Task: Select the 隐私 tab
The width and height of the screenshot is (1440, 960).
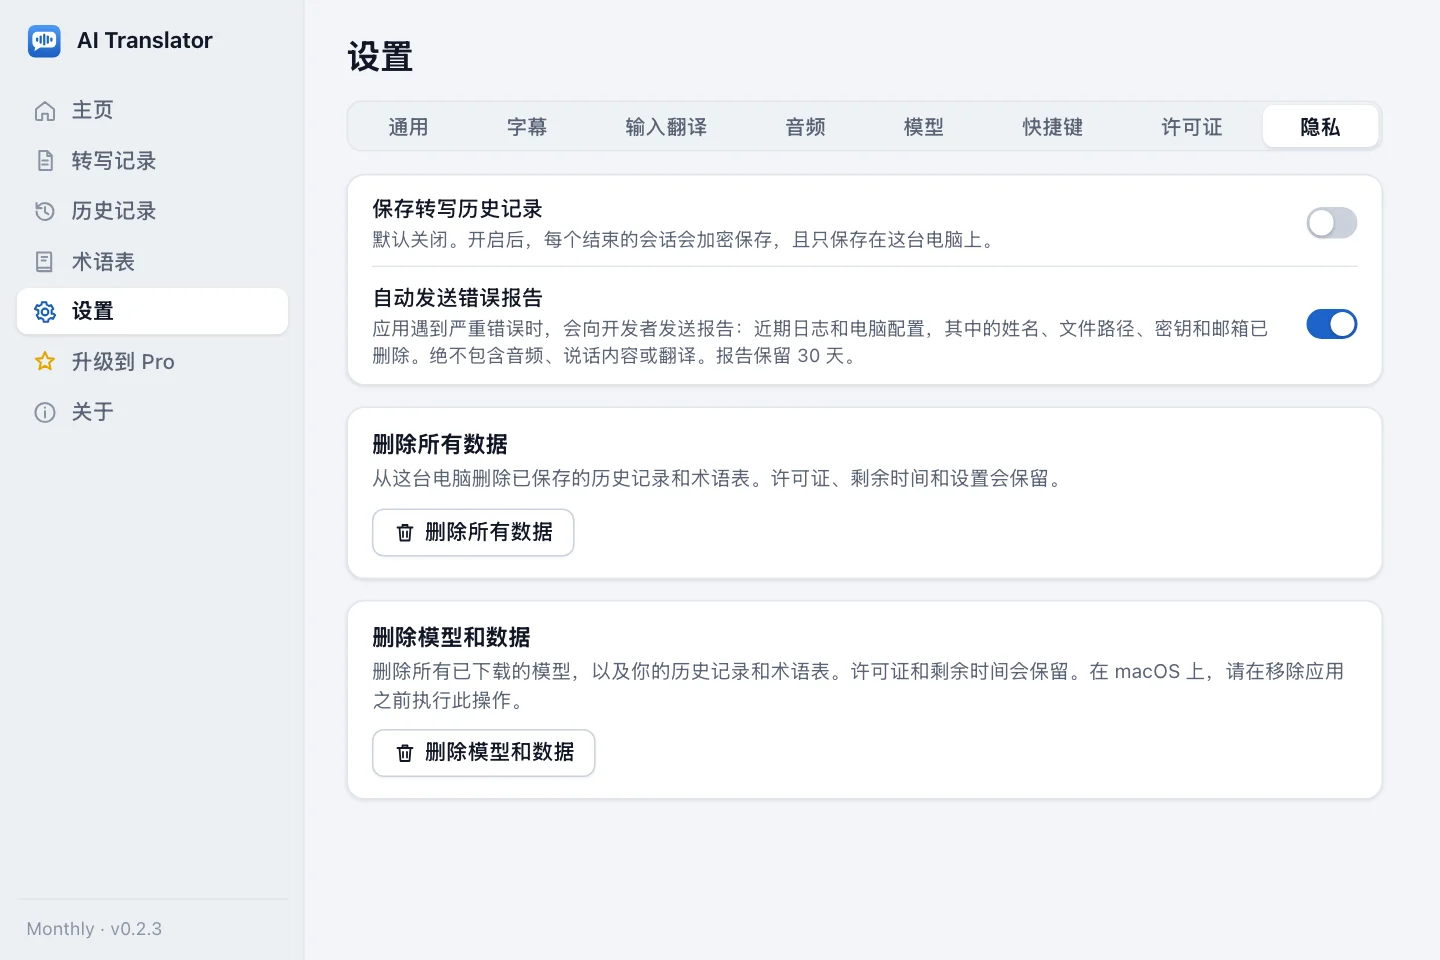Action: (1320, 127)
